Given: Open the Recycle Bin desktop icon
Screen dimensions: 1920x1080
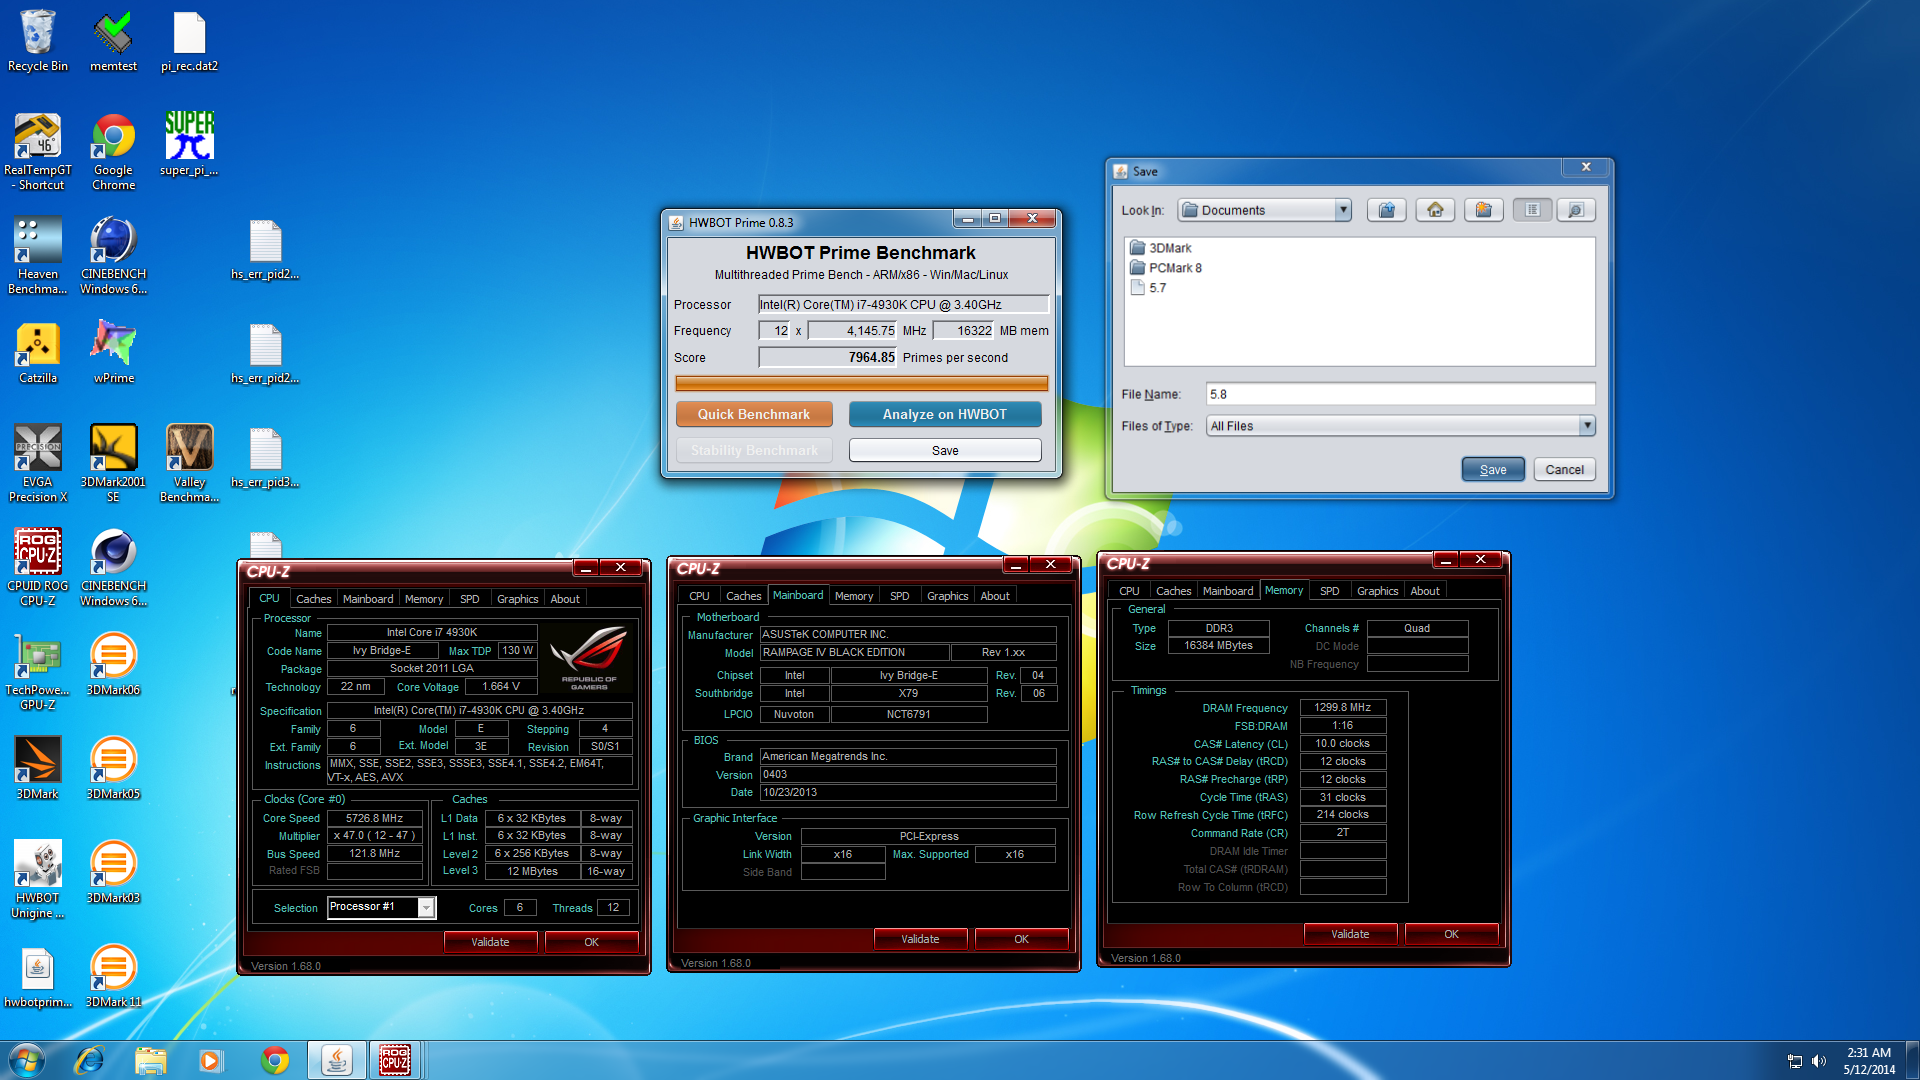Looking at the screenshot, I should [x=38, y=41].
